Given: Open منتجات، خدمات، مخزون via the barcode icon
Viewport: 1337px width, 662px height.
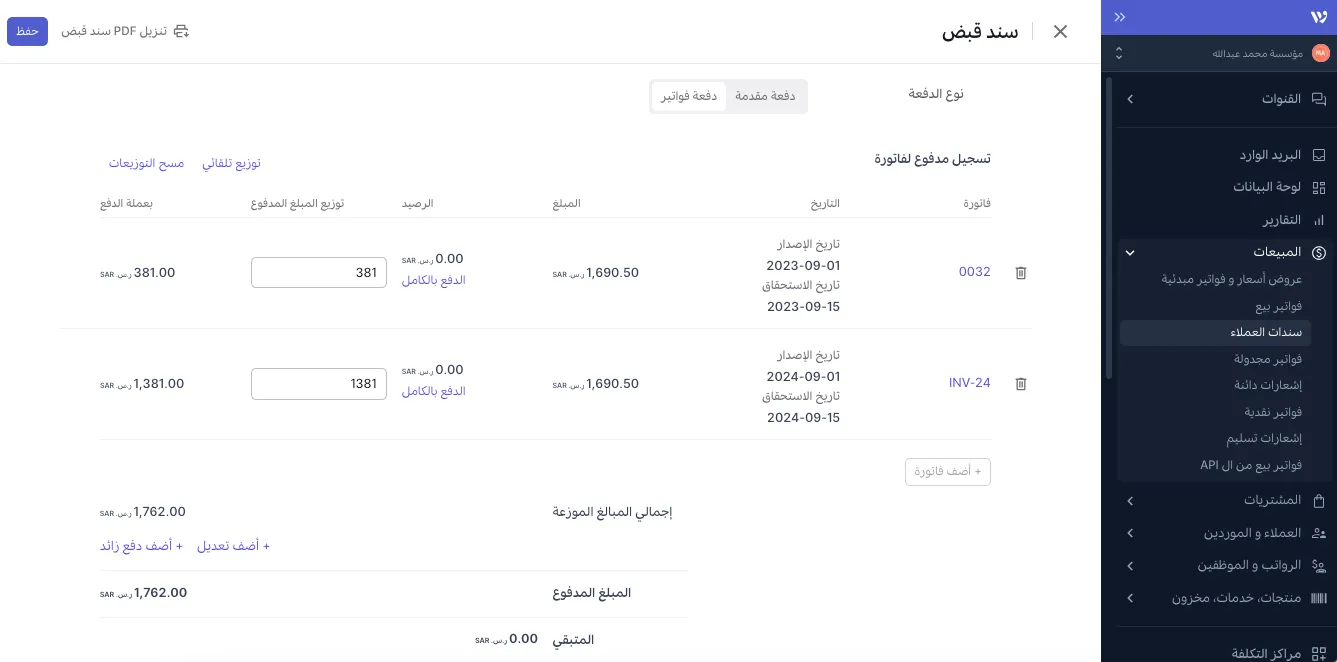Looking at the screenshot, I should tap(1319, 598).
